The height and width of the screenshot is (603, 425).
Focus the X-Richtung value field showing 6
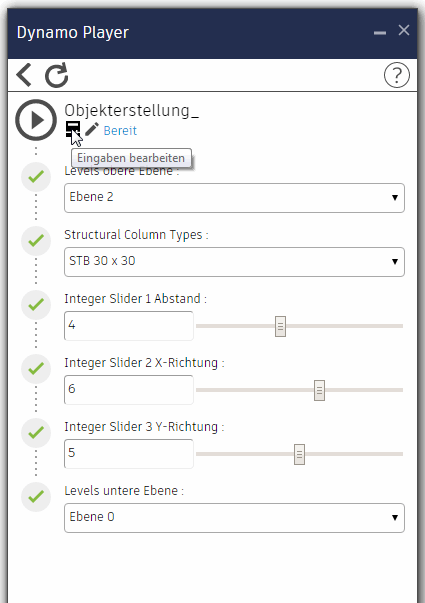(x=128, y=390)
